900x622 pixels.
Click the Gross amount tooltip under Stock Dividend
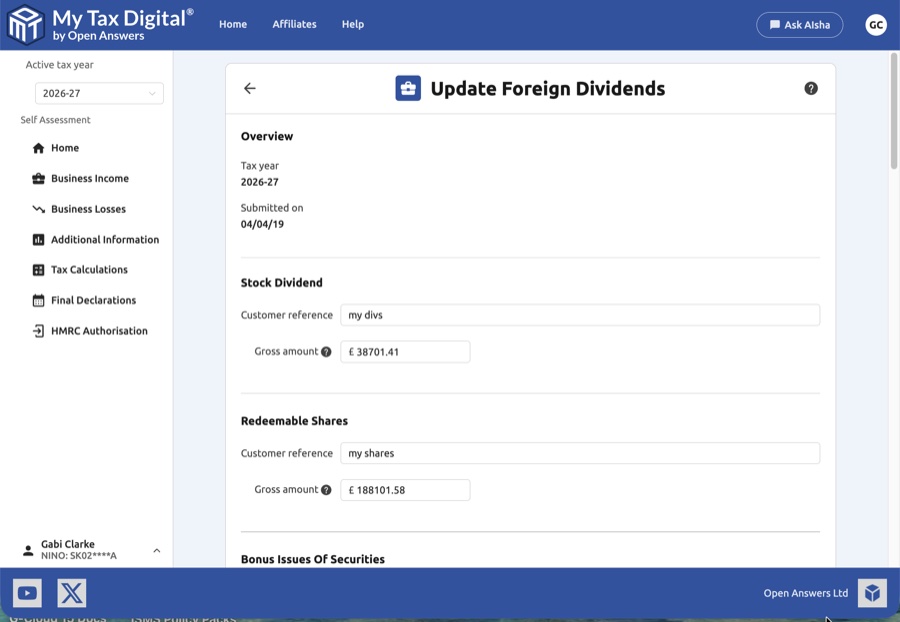pos(328,351)
